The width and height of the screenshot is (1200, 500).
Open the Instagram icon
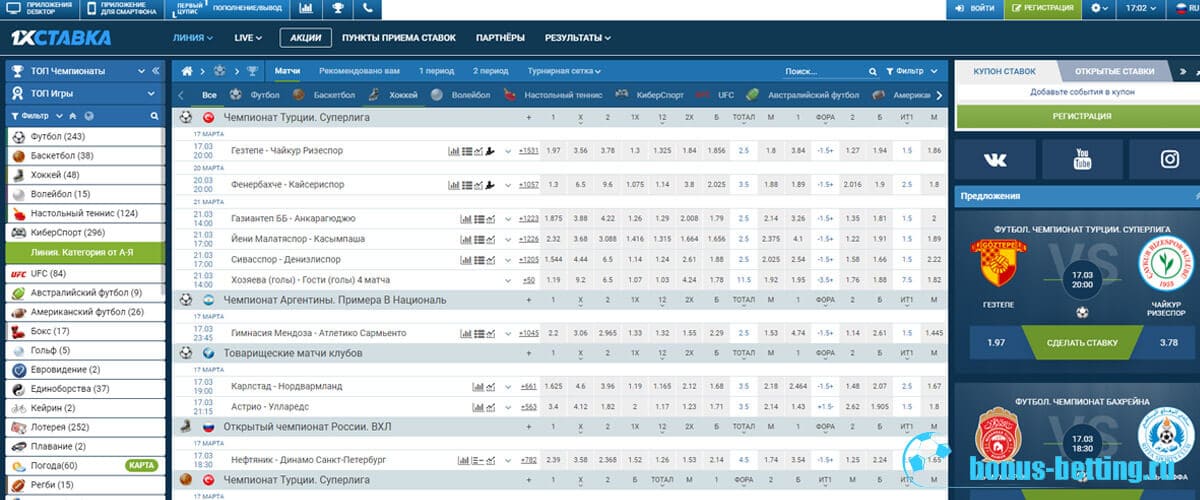pos(1168,159)
